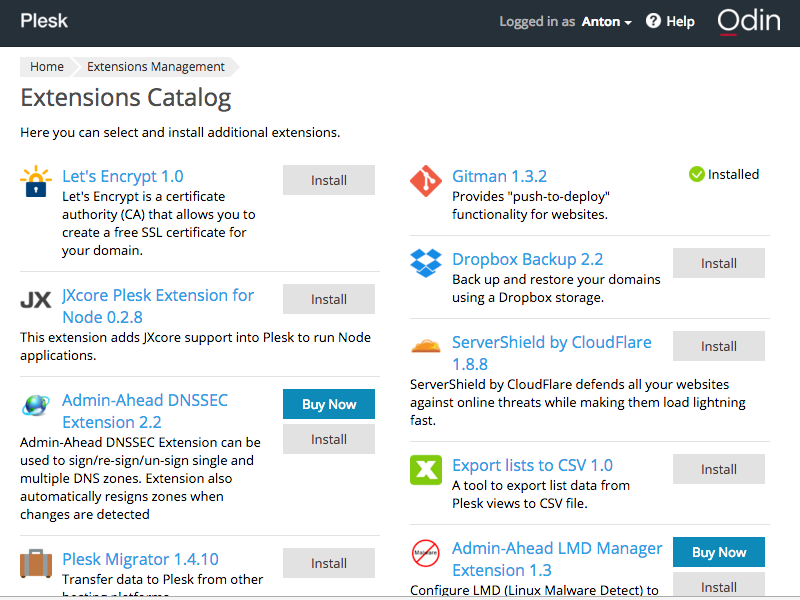Open the Gitman 1.3.2 link
Viewport: 800px width, 600px height.
tap(499, 176)
